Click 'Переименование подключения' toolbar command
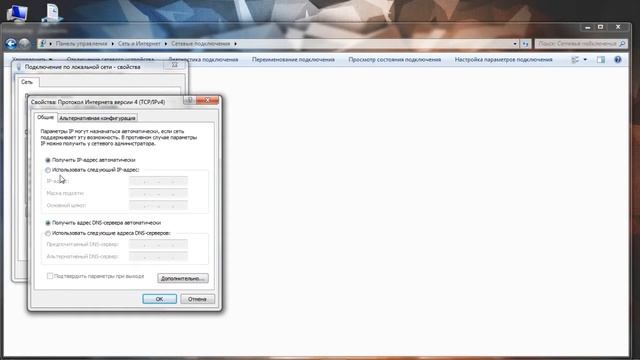The height and width of the screenshot is (360, 640). click(x=293, y=60)
